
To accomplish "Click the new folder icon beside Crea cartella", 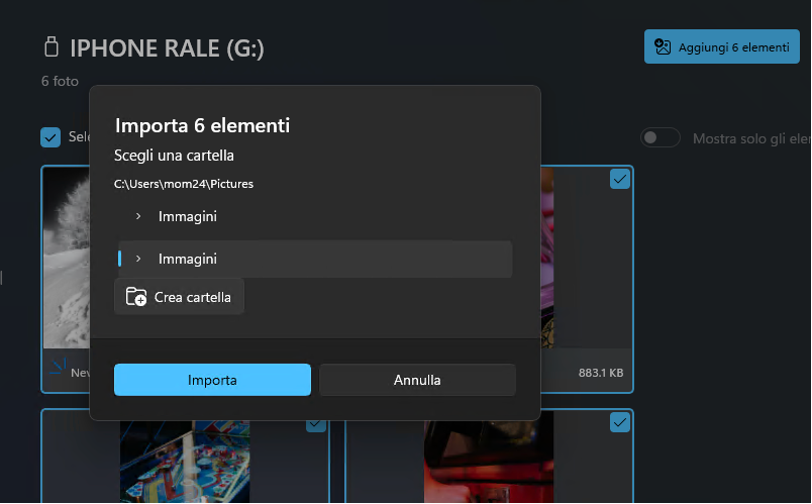I will point(136,297).
